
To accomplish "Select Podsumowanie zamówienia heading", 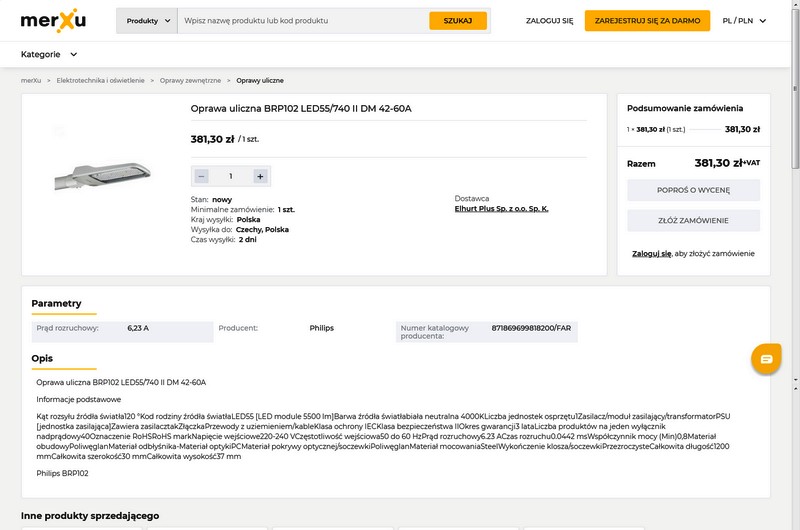I will point(685,108).
